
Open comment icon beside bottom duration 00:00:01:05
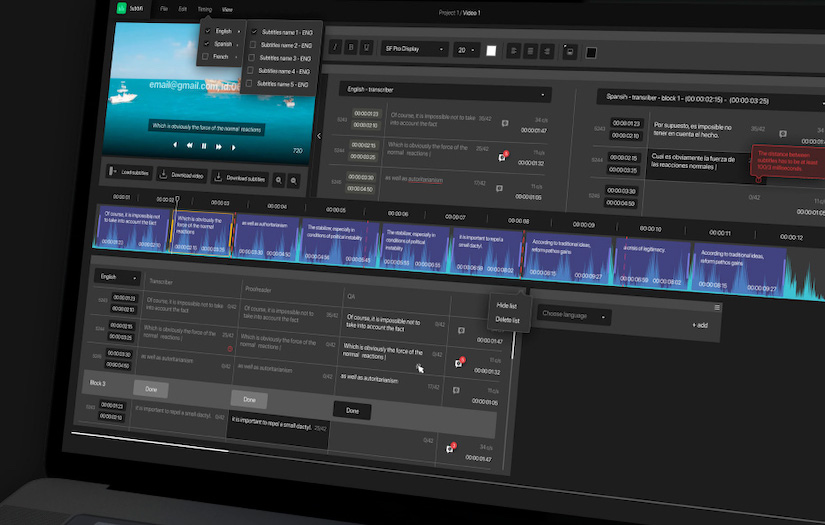pos(456,390)
